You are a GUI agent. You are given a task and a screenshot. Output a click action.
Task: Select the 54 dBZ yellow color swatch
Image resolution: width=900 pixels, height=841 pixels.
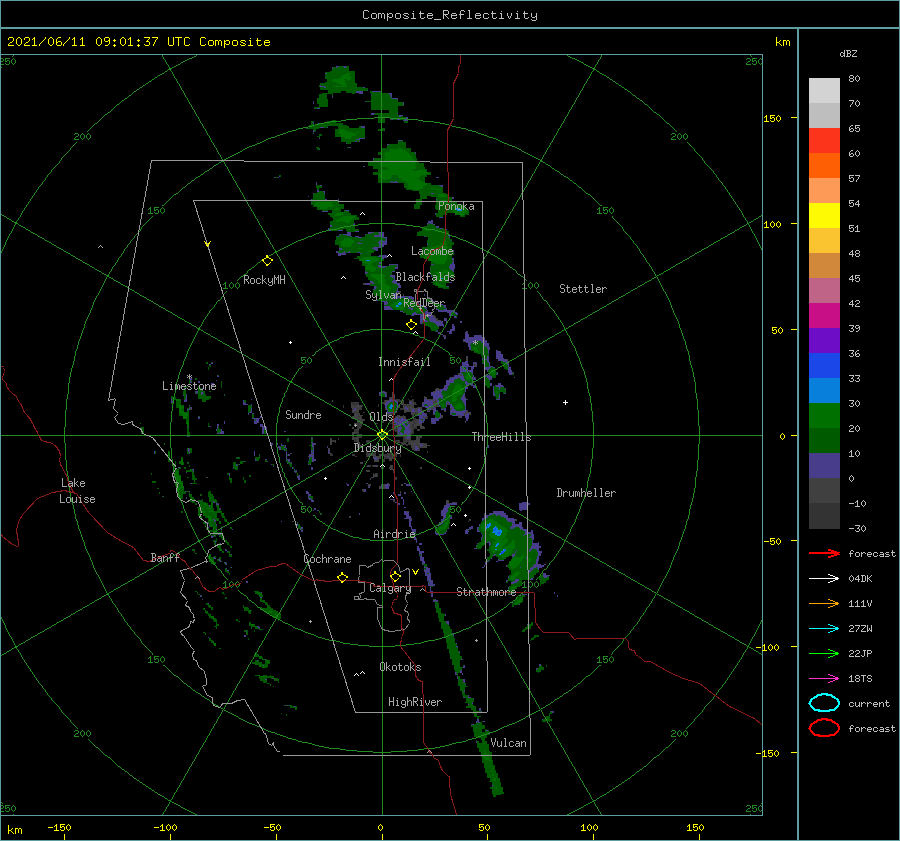click(x=824, y=216)
